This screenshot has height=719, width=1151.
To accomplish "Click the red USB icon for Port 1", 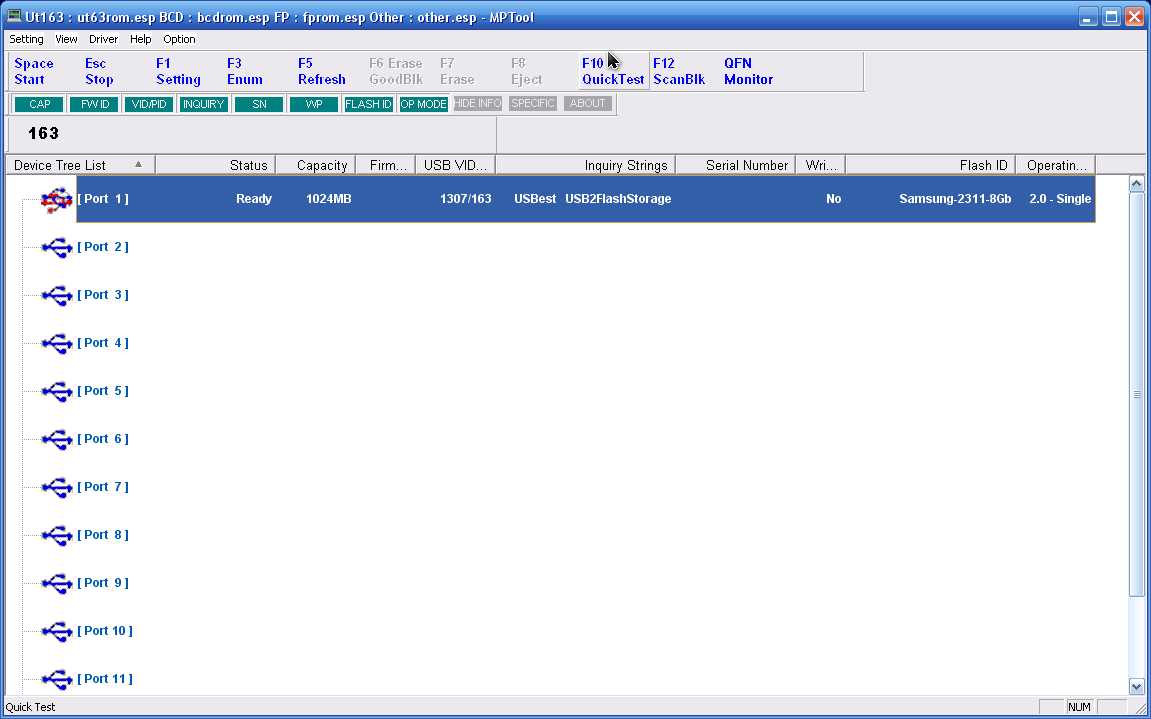I will pos(57,199).
